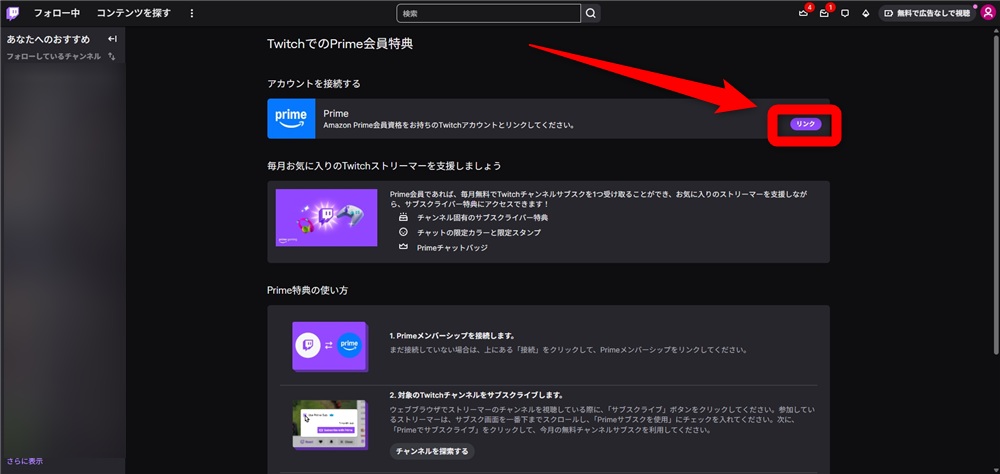Image resolution: width=1000 pixels, height=474 pixels.
Task: Focus the 検索 search field
Action: (489, 13)
